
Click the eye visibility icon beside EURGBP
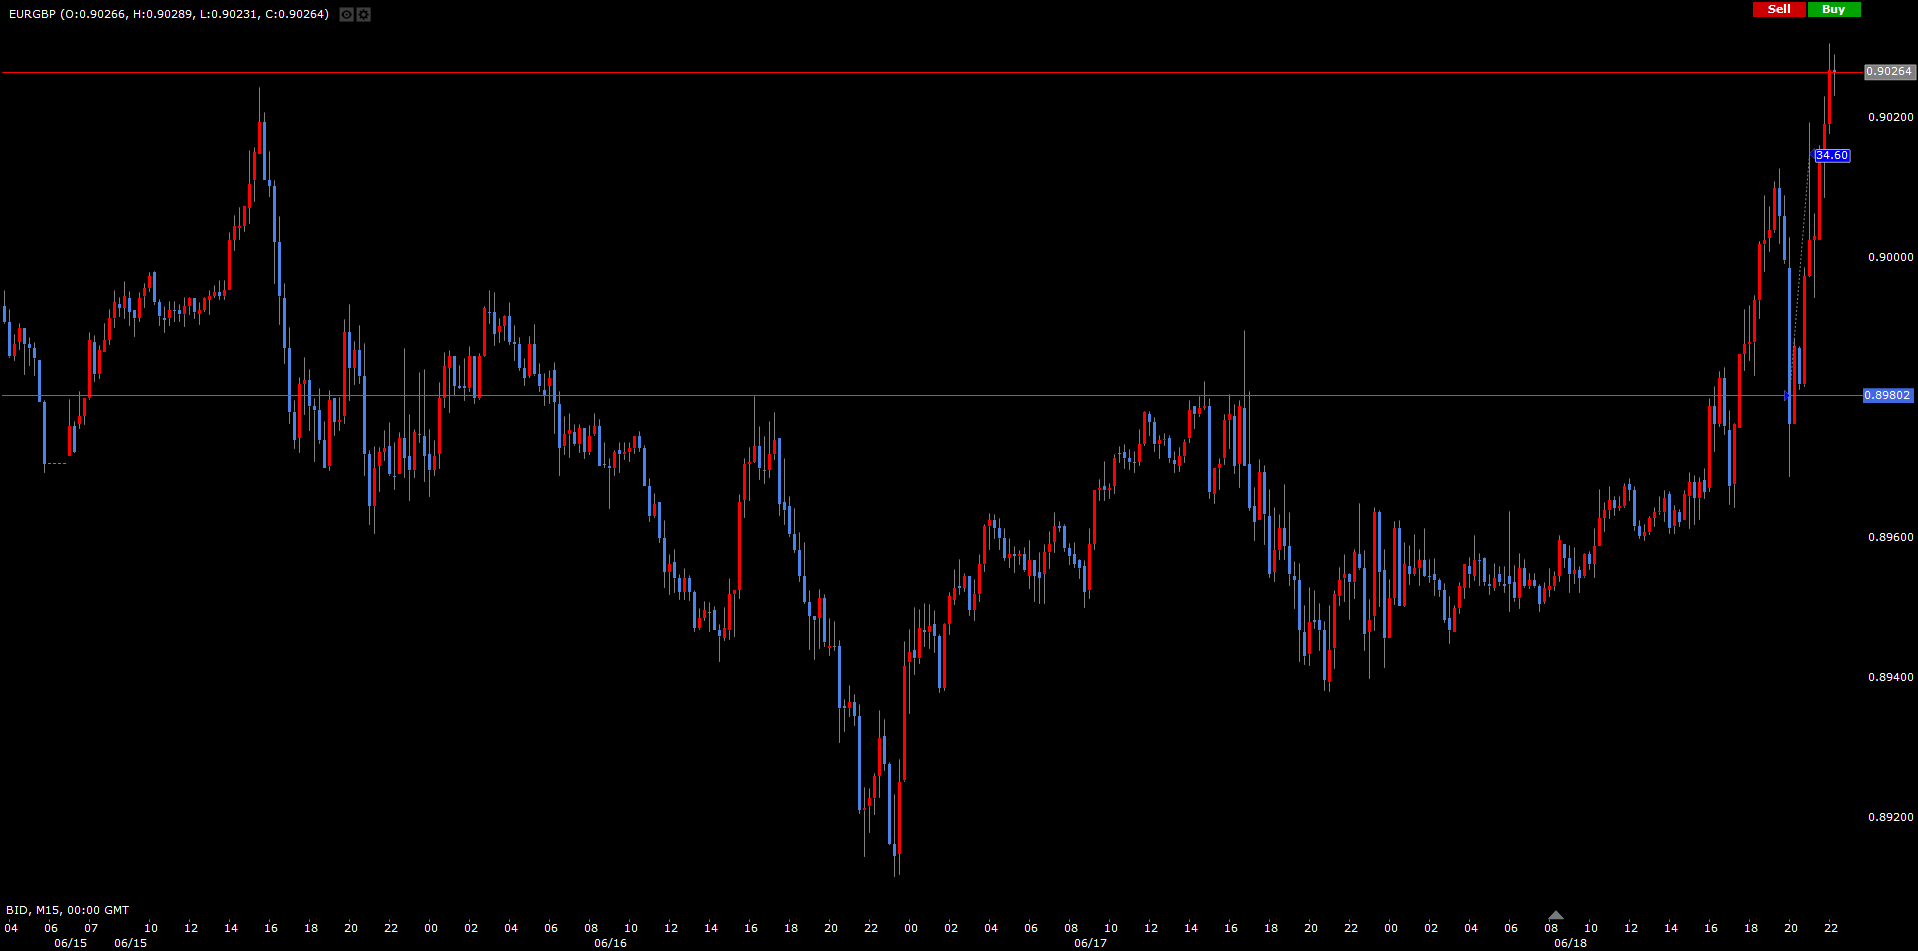pos(346,14)
